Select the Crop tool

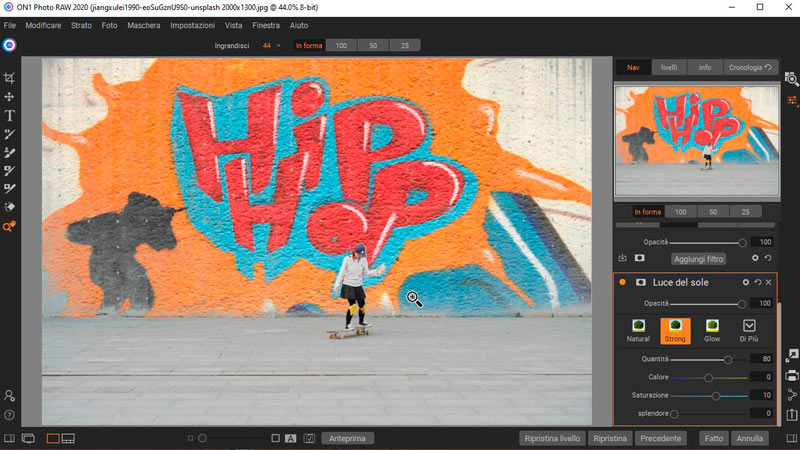pyautogui.click(x=9, y=78)
